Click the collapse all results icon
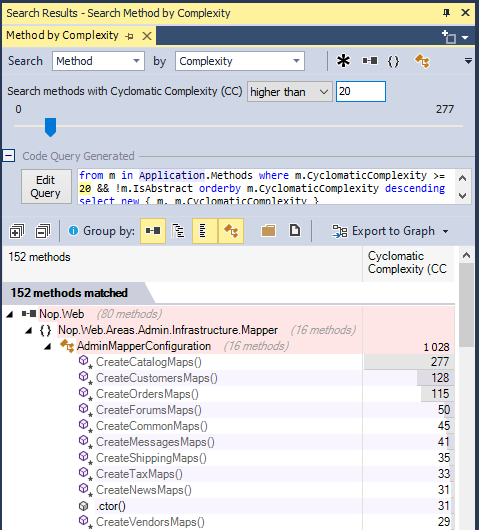 click(x=43, y=231)
